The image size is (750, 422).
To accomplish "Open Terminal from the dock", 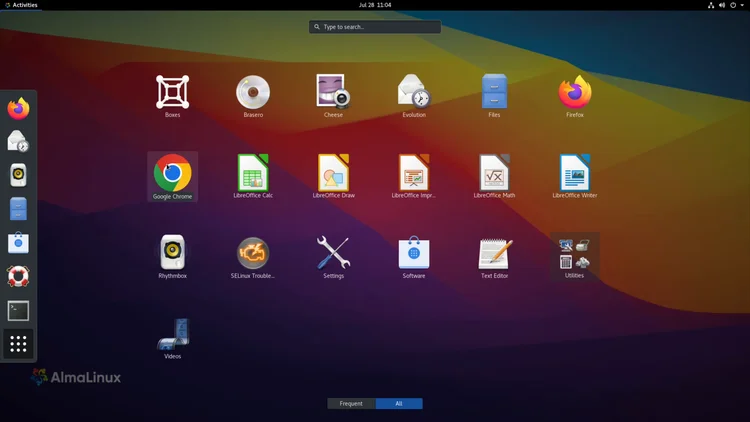I will tap(18, 311).
